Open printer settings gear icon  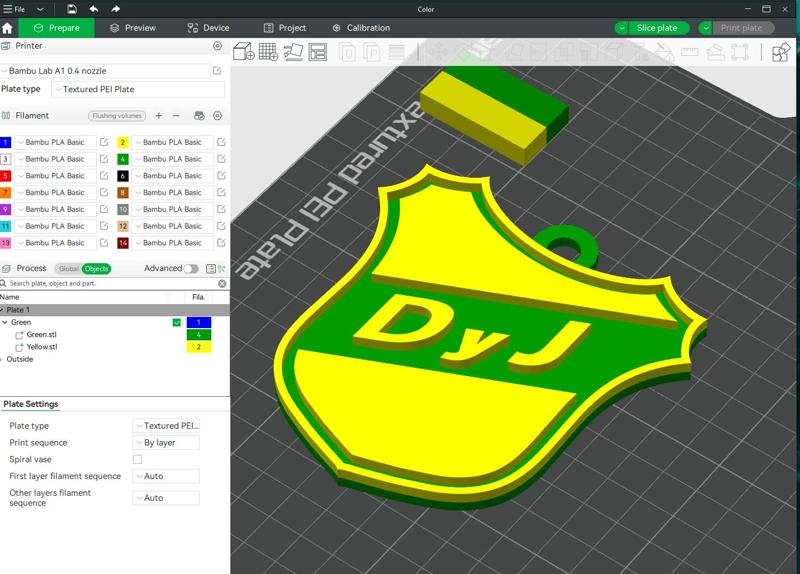tap(217, 46)
